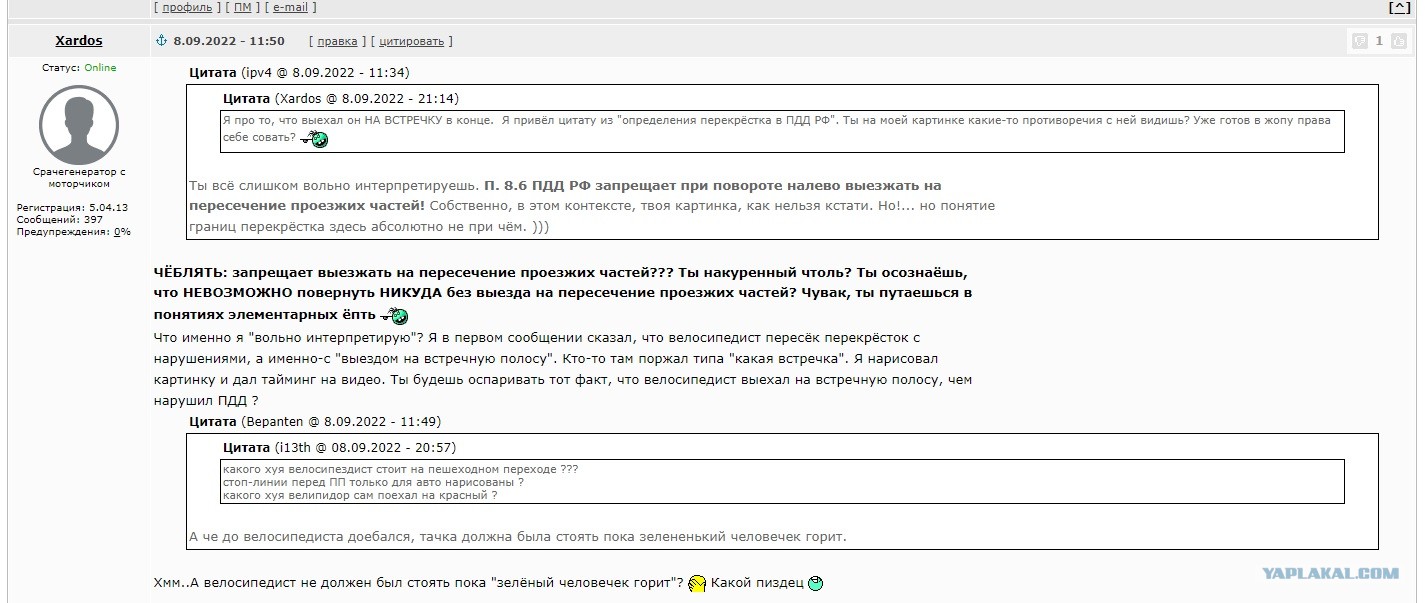
Task: Click the line "А че до велосипедиста доебался"
Action: pos(518,537)
